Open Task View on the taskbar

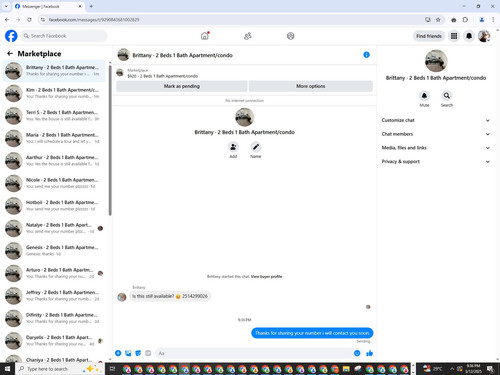coord(112,369)
